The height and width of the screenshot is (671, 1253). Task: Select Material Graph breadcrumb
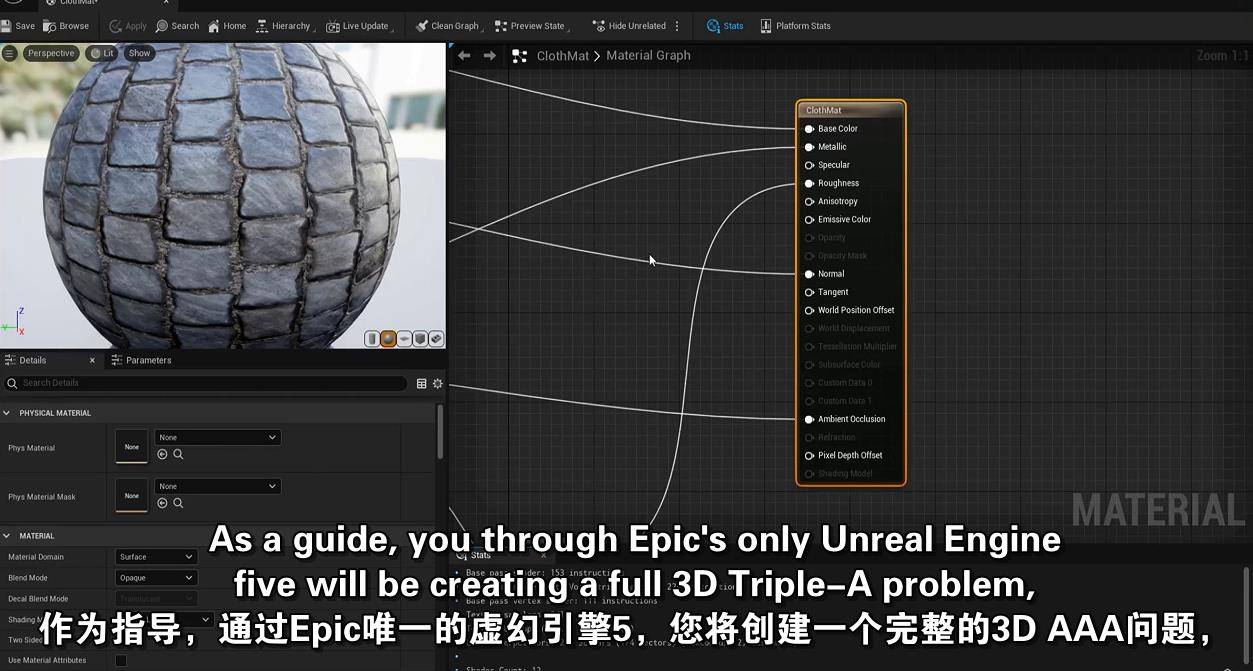(648, 56)
